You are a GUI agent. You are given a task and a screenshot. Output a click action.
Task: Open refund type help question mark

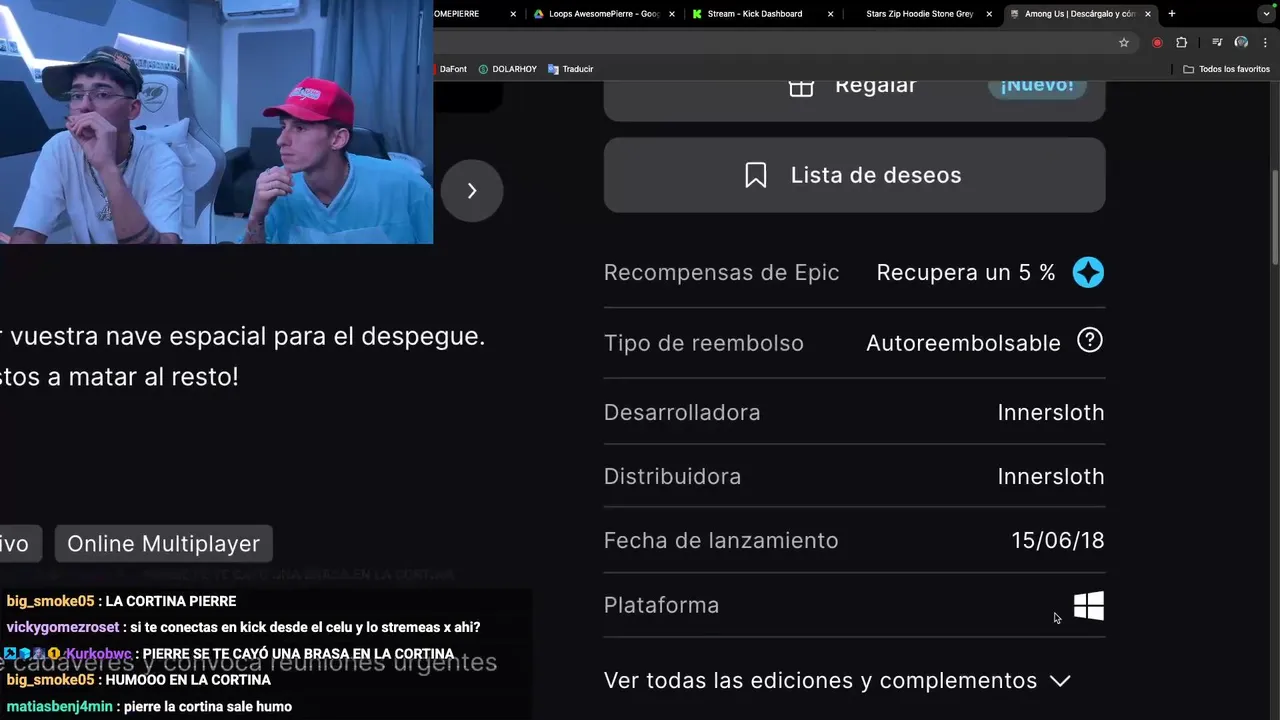click(1089, 341)
